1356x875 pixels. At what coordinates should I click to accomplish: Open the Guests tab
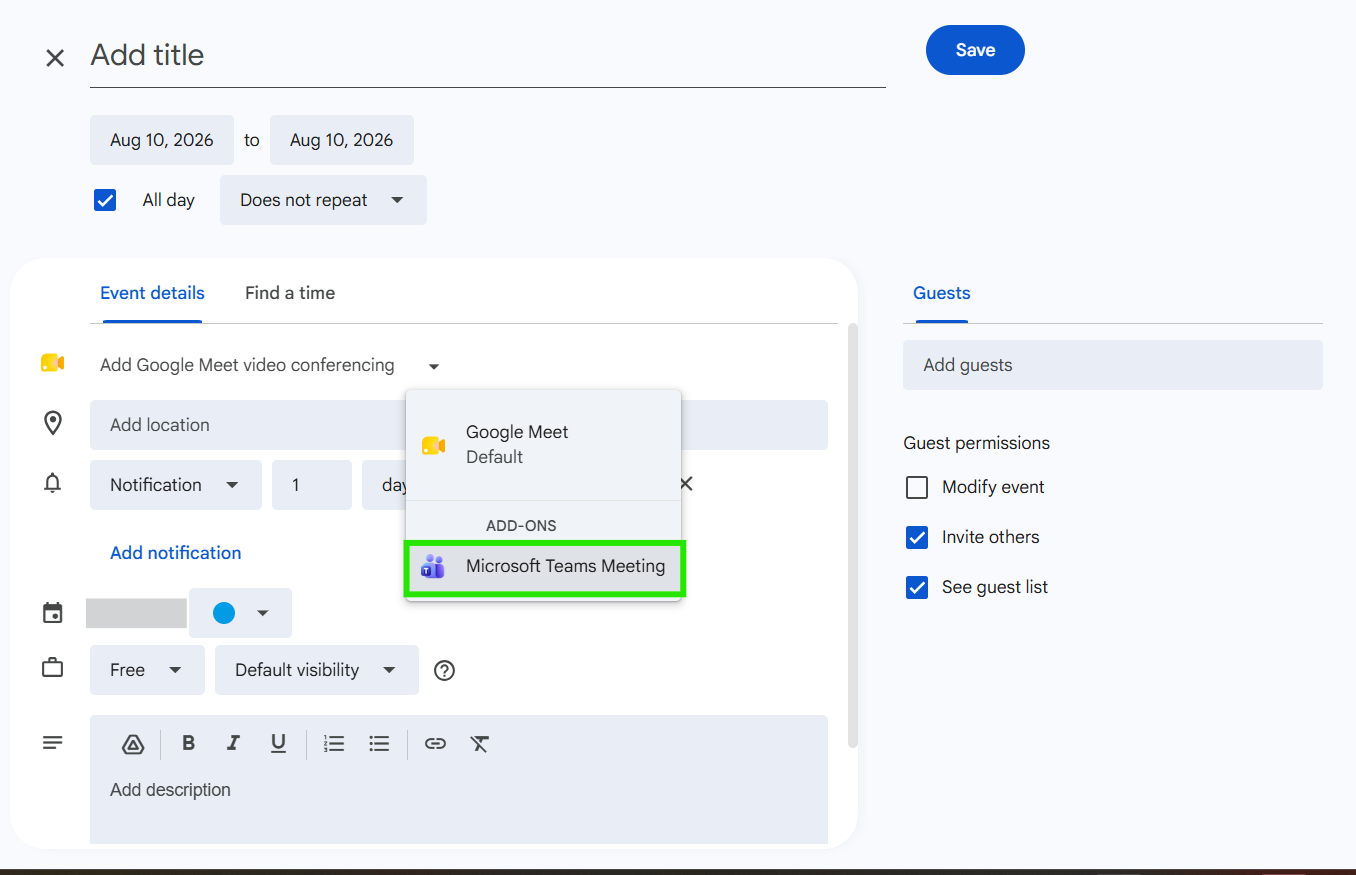[x=942, y=293]
